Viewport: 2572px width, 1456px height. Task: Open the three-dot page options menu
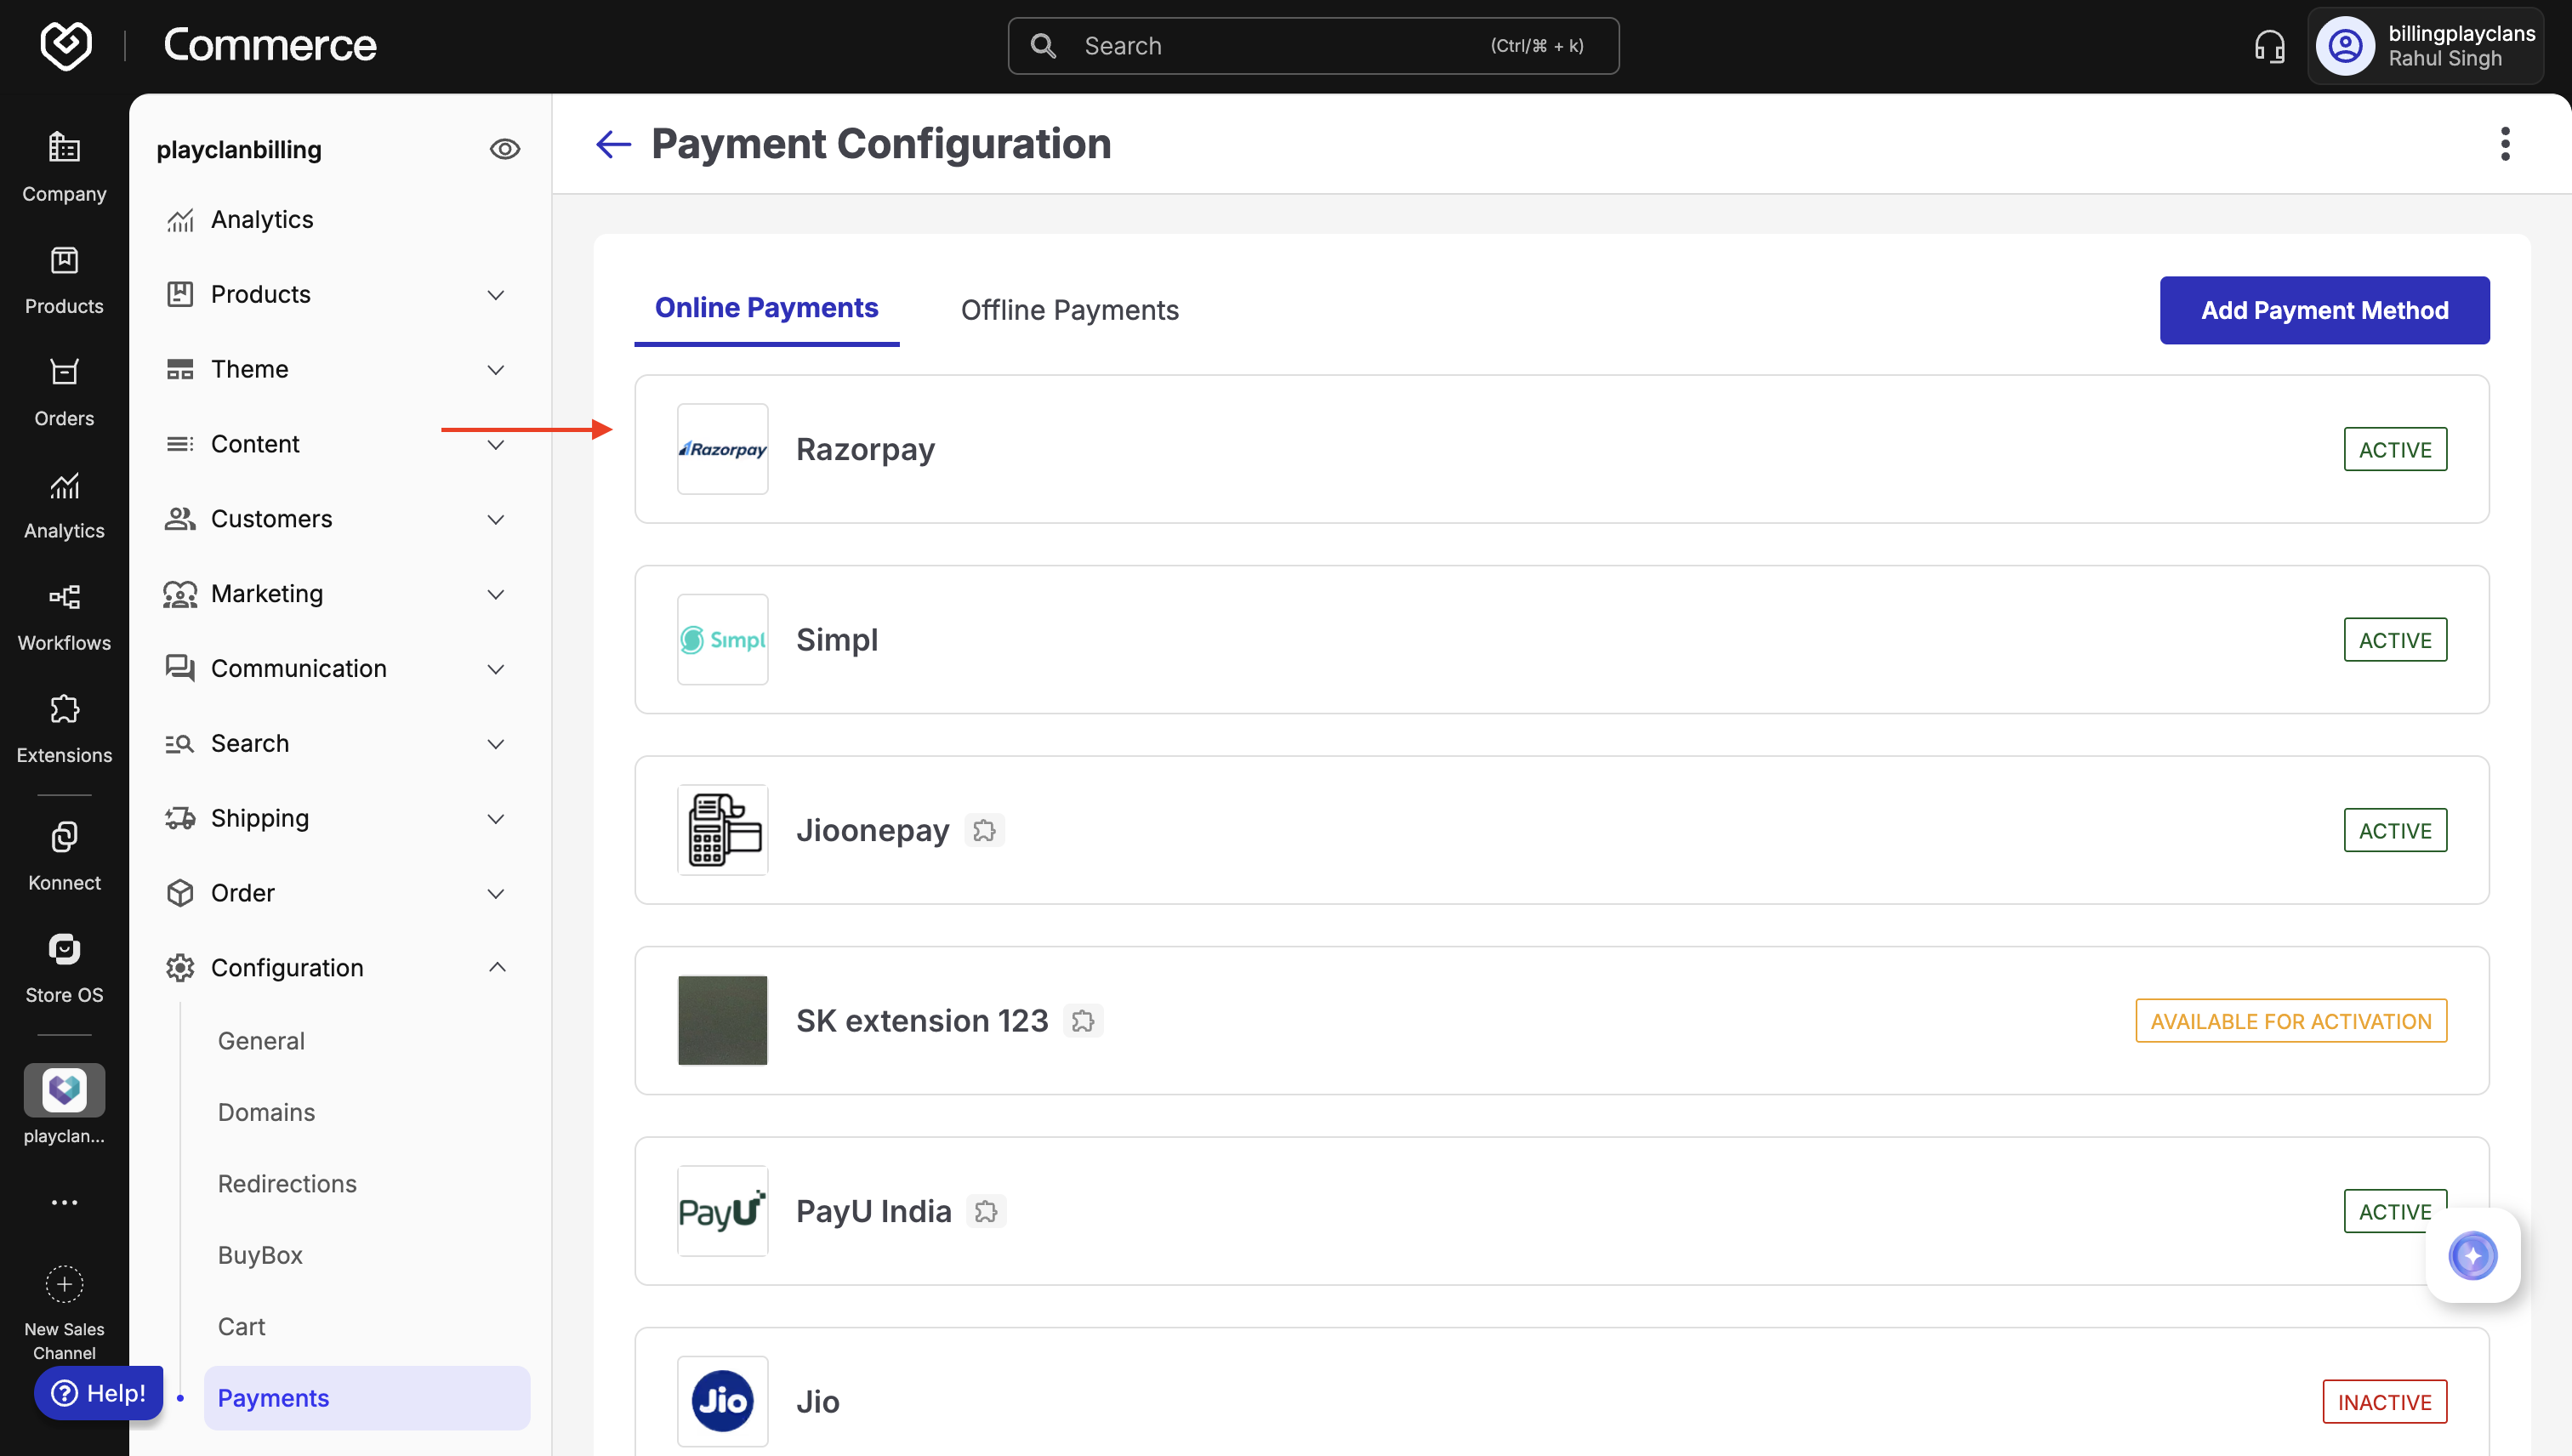tap(2504, 144)
